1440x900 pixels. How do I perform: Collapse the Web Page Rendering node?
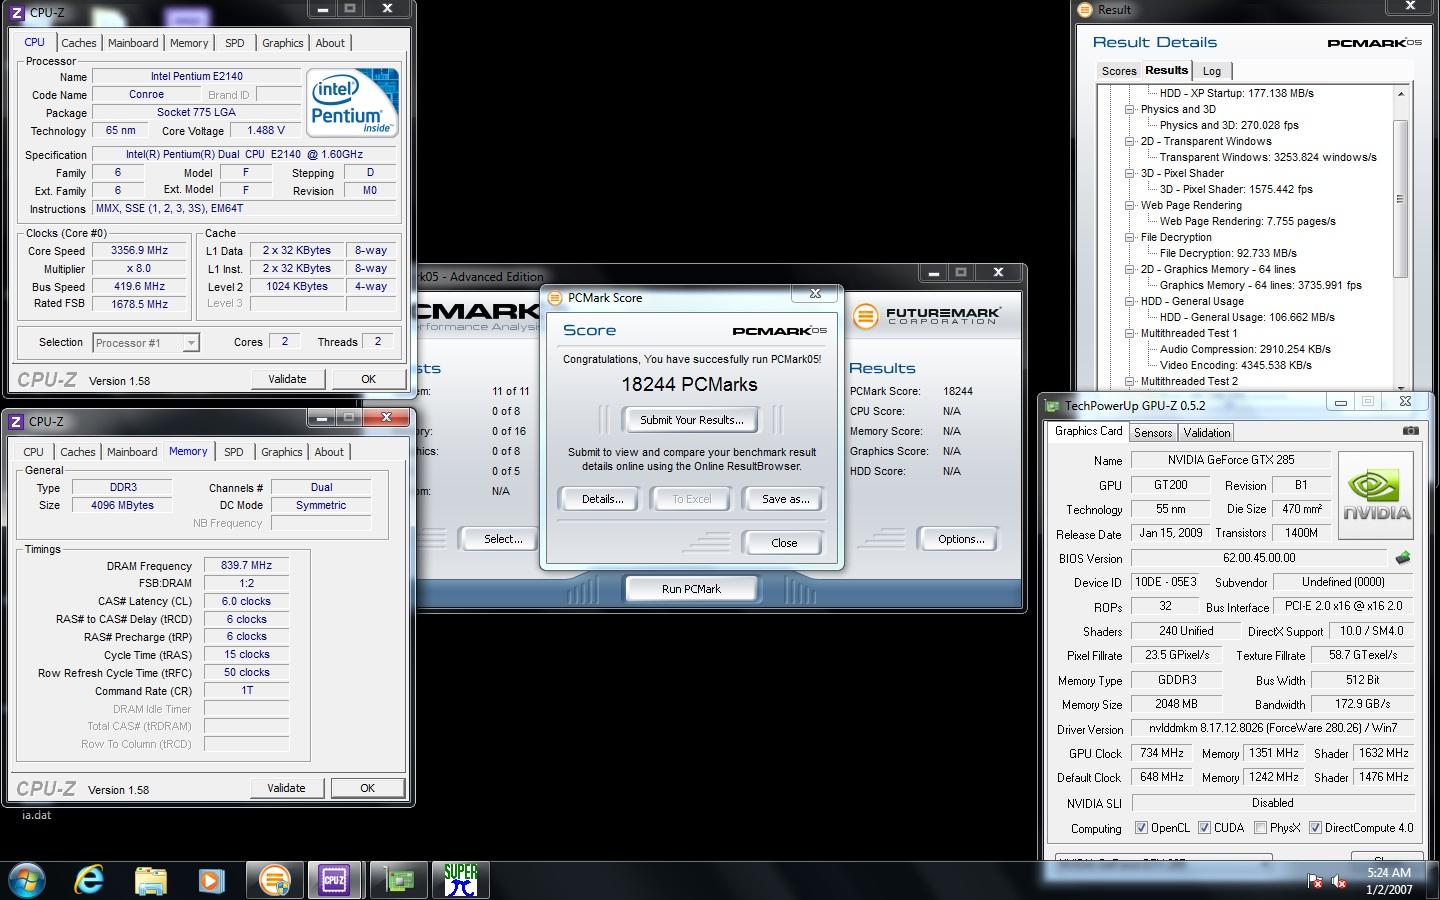coord(1129,205)
